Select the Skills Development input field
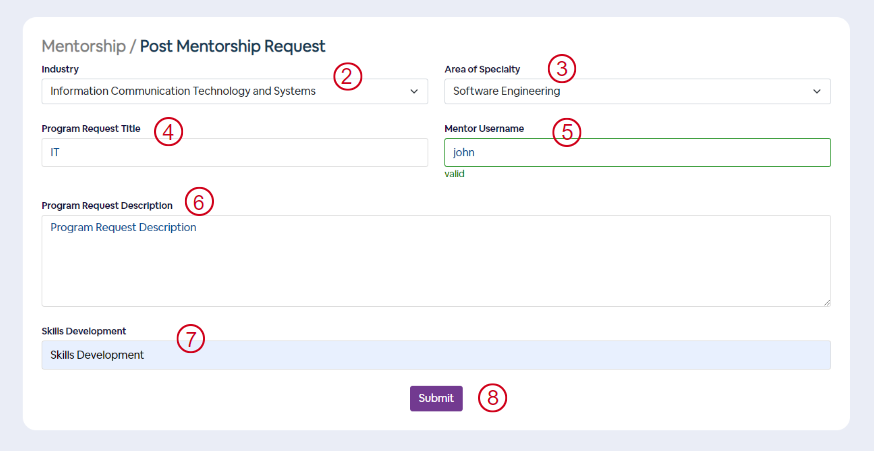 pyautogui.click(x=436, y=355)
